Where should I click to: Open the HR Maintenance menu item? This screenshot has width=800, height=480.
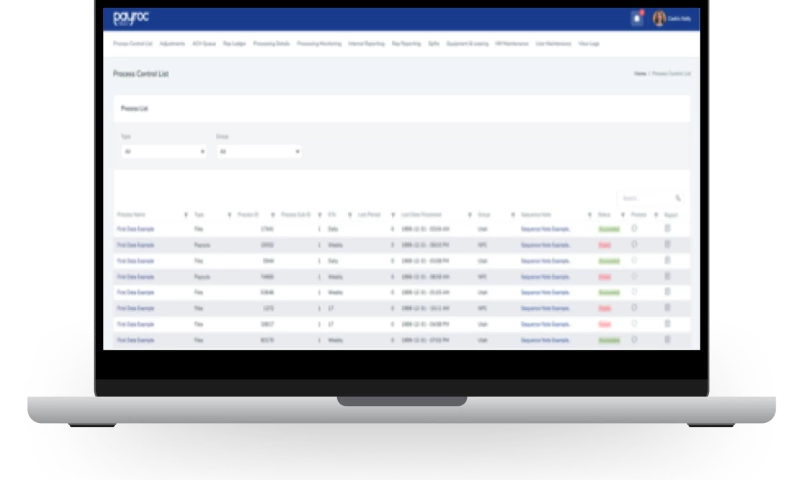[x=512, y=44]
